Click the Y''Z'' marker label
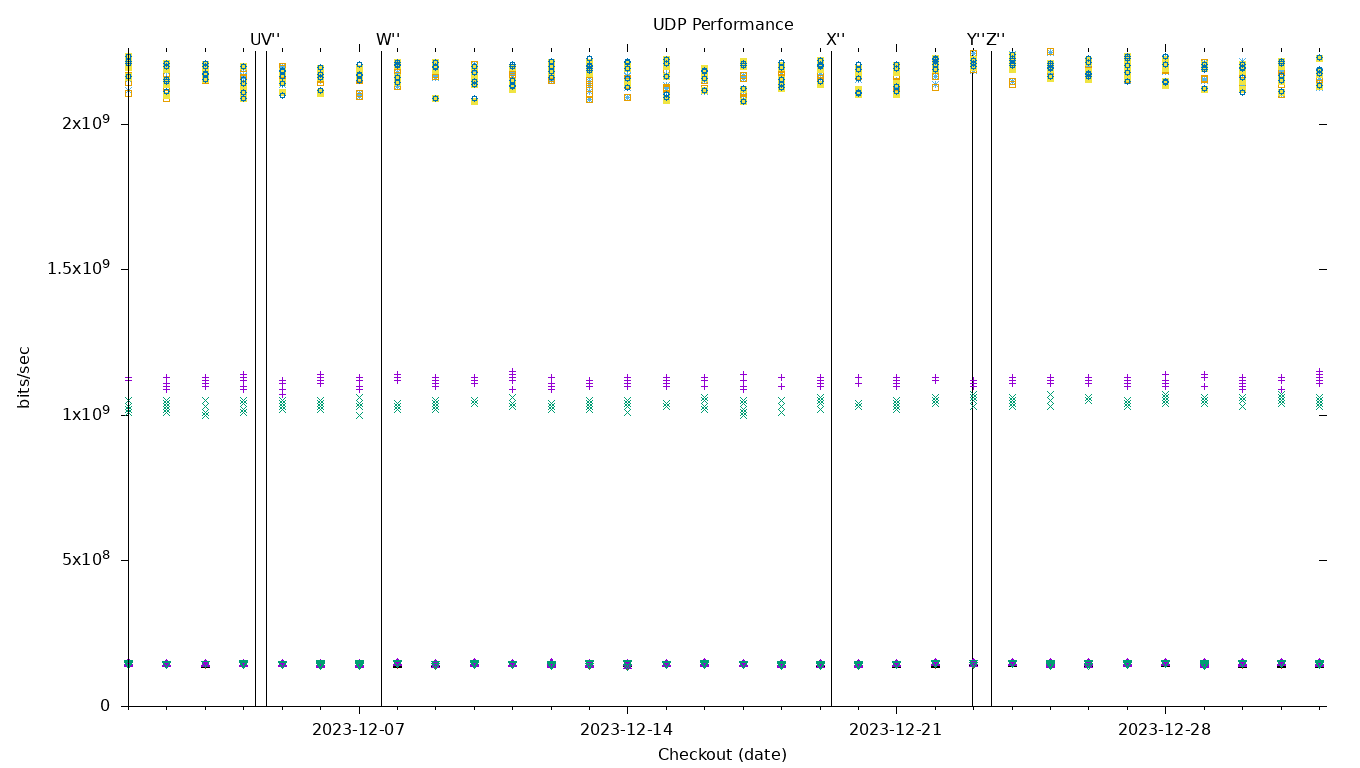The height and width of the screenshot is (768, 1360). (986, 40)
